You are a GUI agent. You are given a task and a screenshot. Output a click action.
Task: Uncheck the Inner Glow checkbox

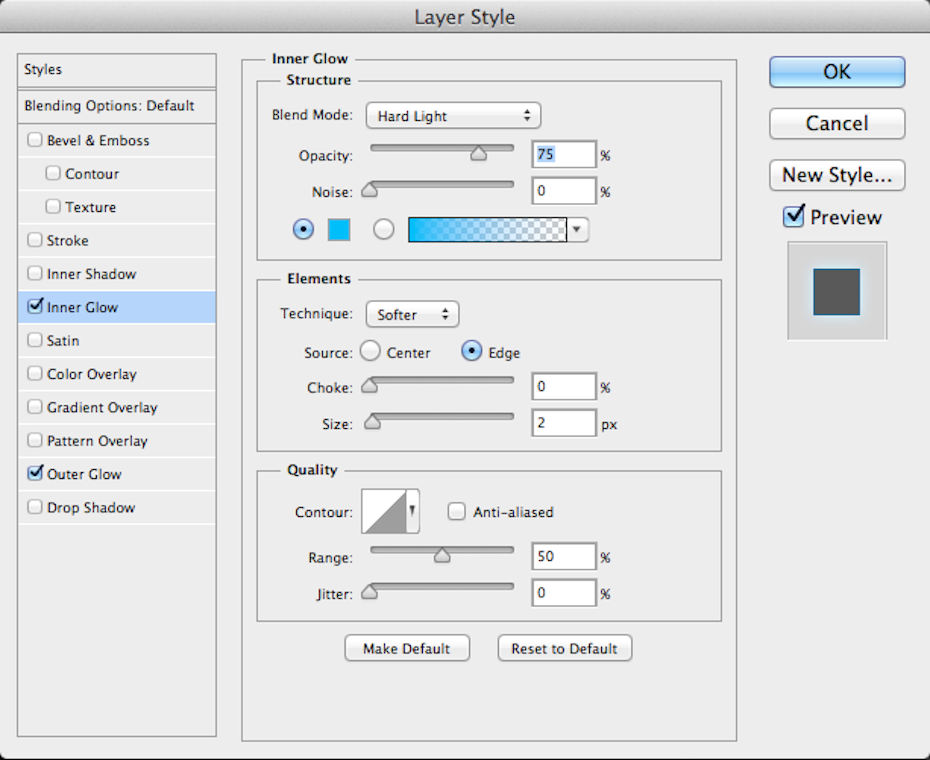pyautogui.click(x=35, y=306)
